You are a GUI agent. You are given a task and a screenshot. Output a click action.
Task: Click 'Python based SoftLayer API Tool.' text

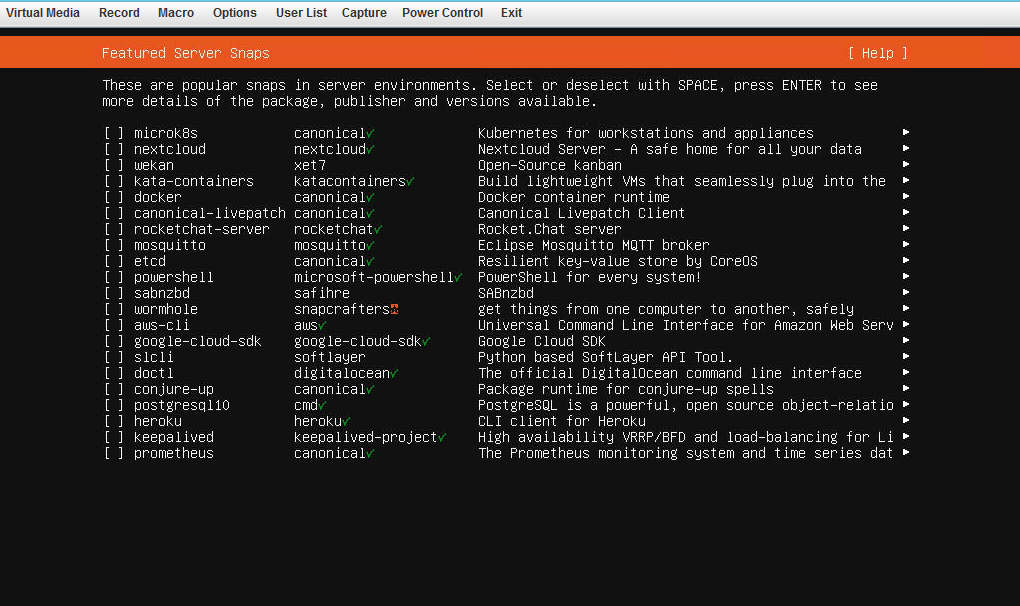[605, 357]
